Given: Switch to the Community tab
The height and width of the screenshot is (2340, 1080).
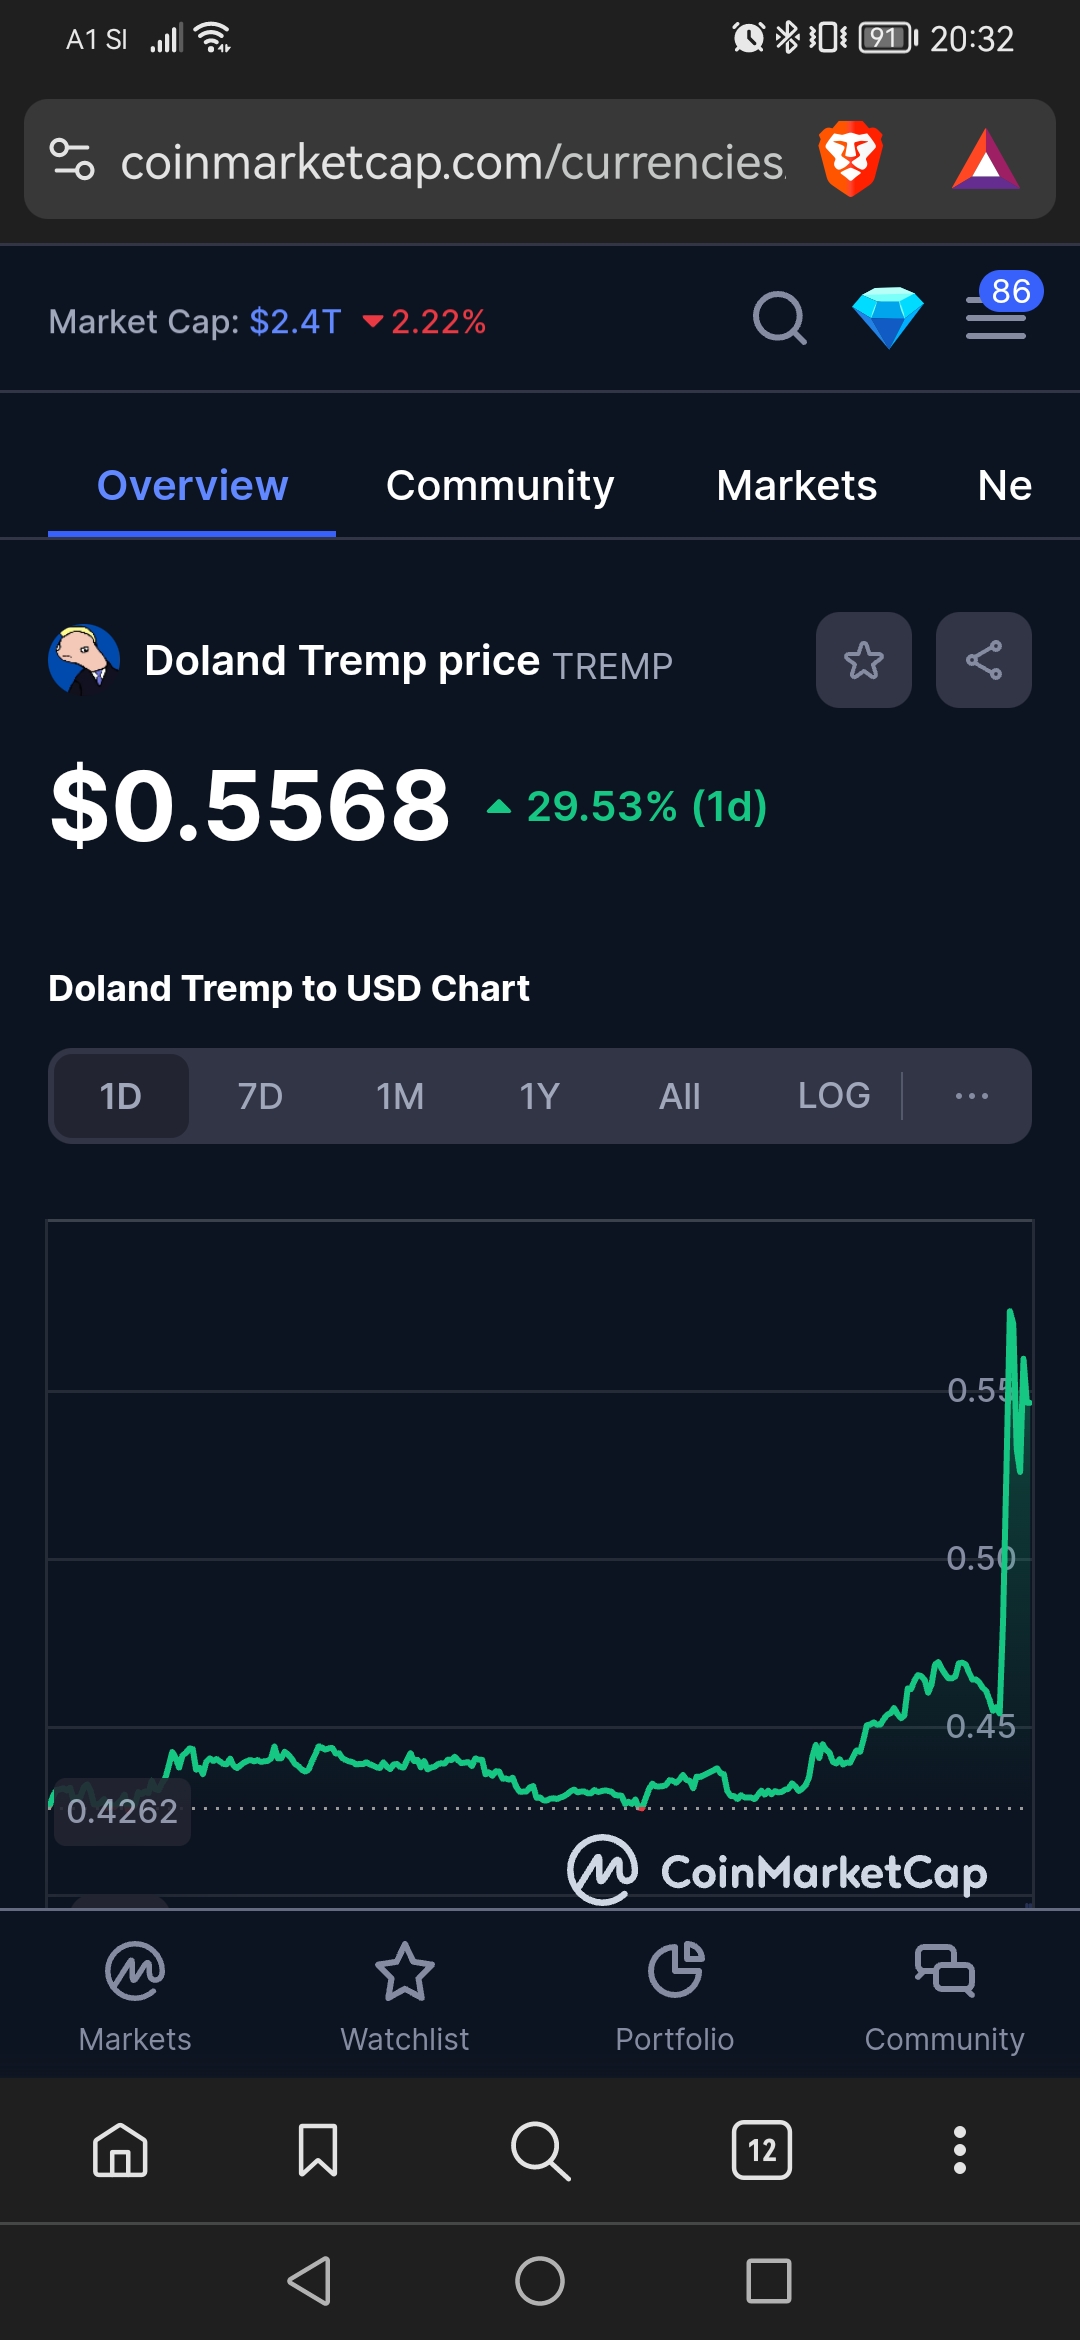Looking at the screenshot, I should tap(500, 486).
